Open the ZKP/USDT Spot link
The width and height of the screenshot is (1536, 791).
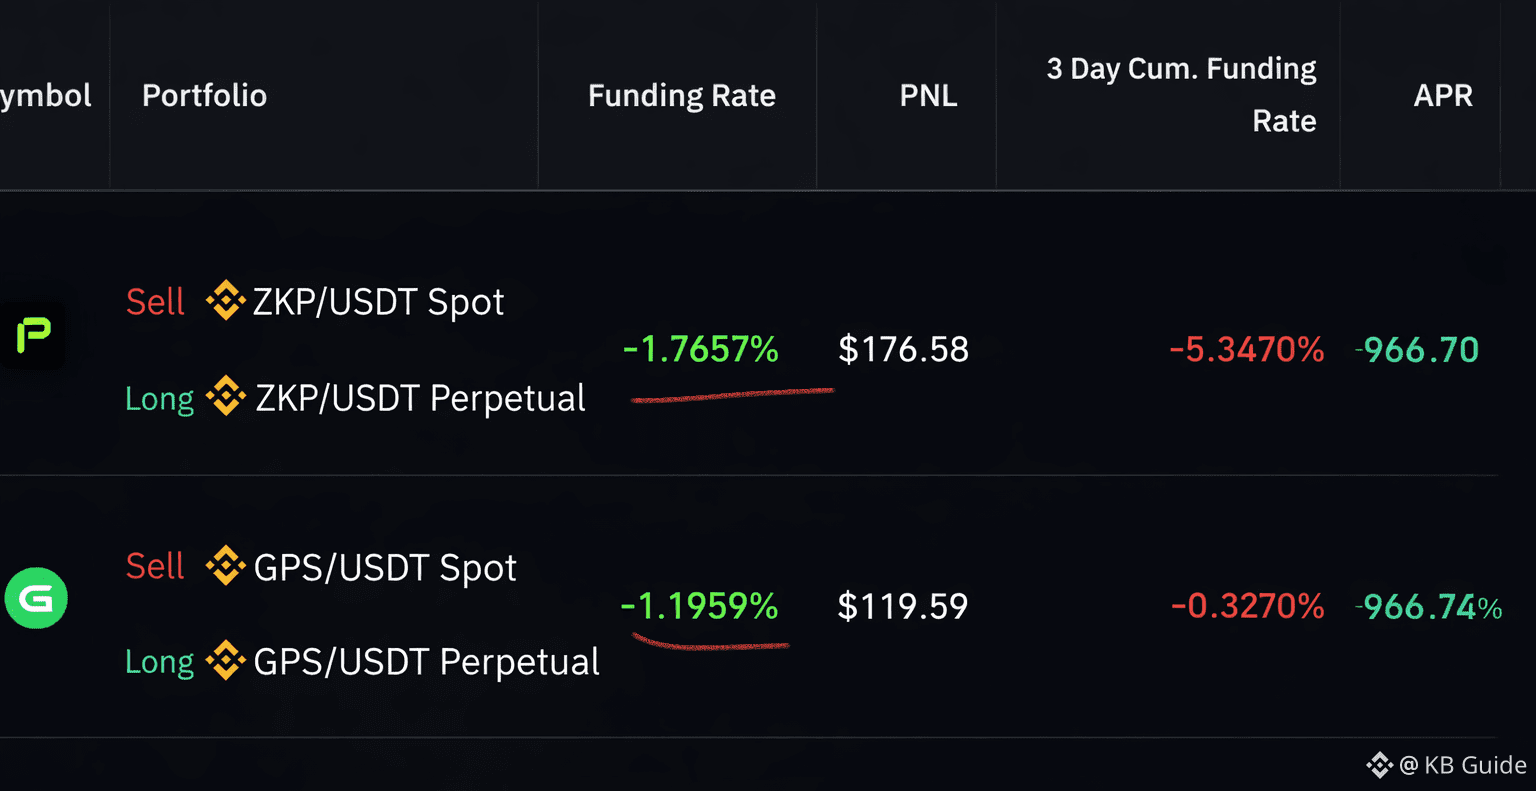[378, 302]
